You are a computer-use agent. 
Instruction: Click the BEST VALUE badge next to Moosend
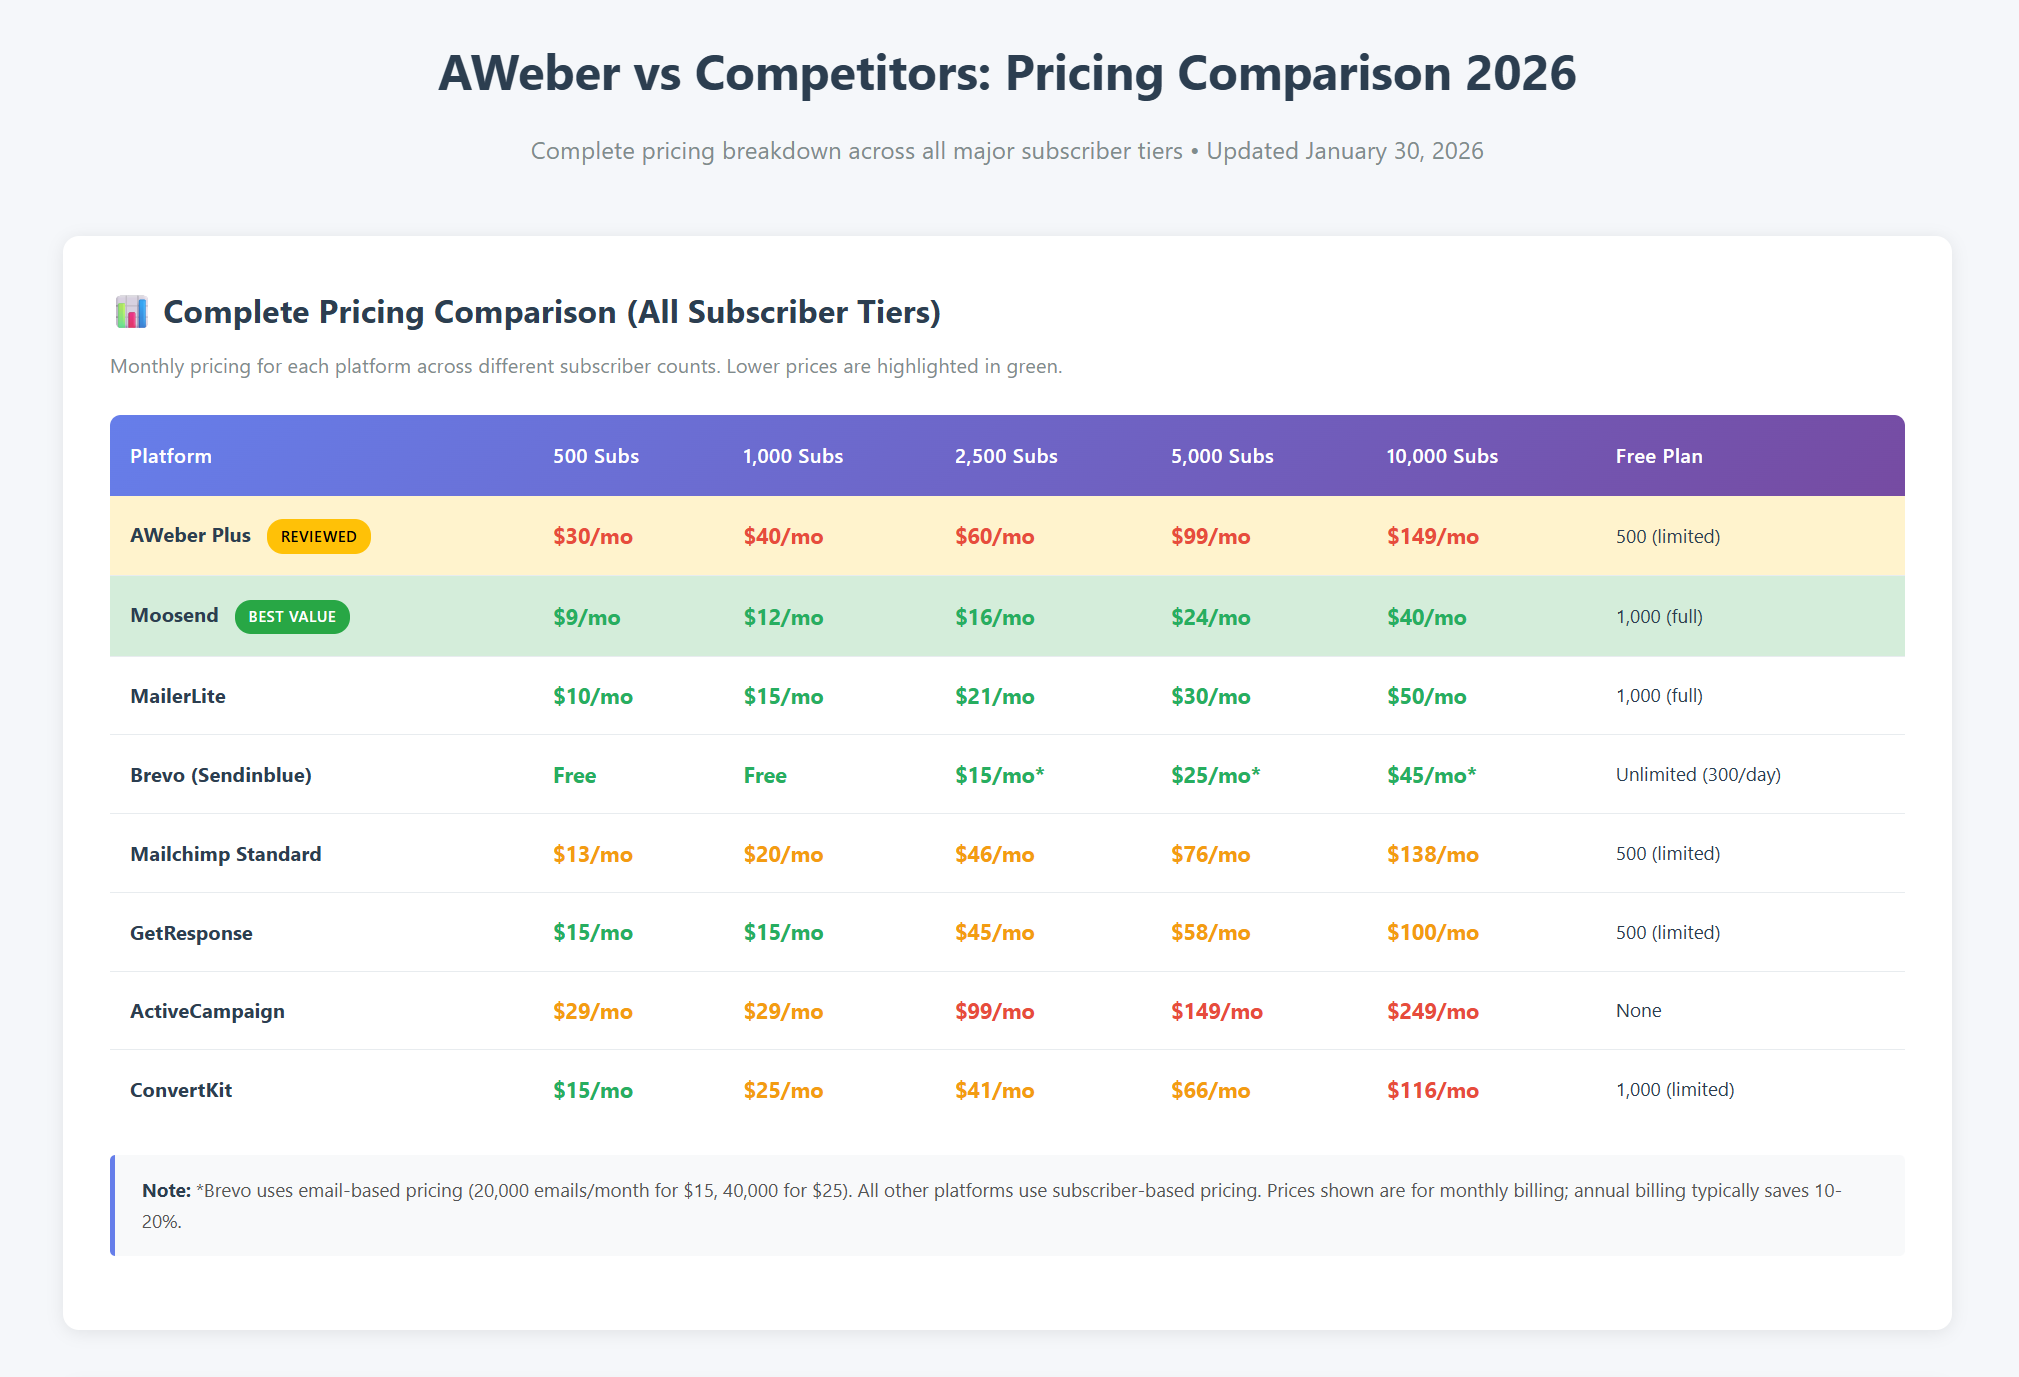pyautogui.click(x=292, y=617)
